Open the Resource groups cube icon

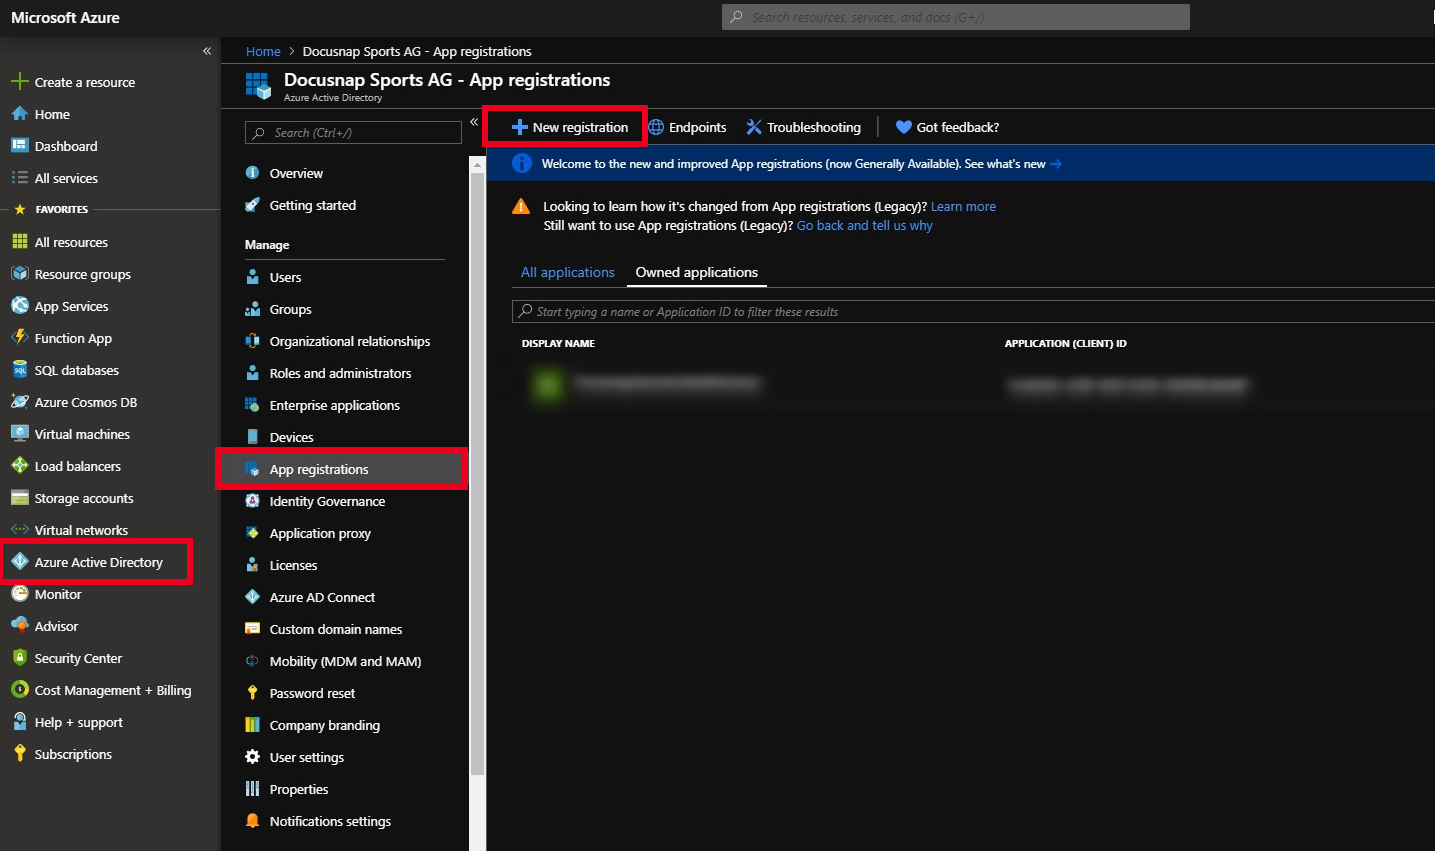pos(19,274)
